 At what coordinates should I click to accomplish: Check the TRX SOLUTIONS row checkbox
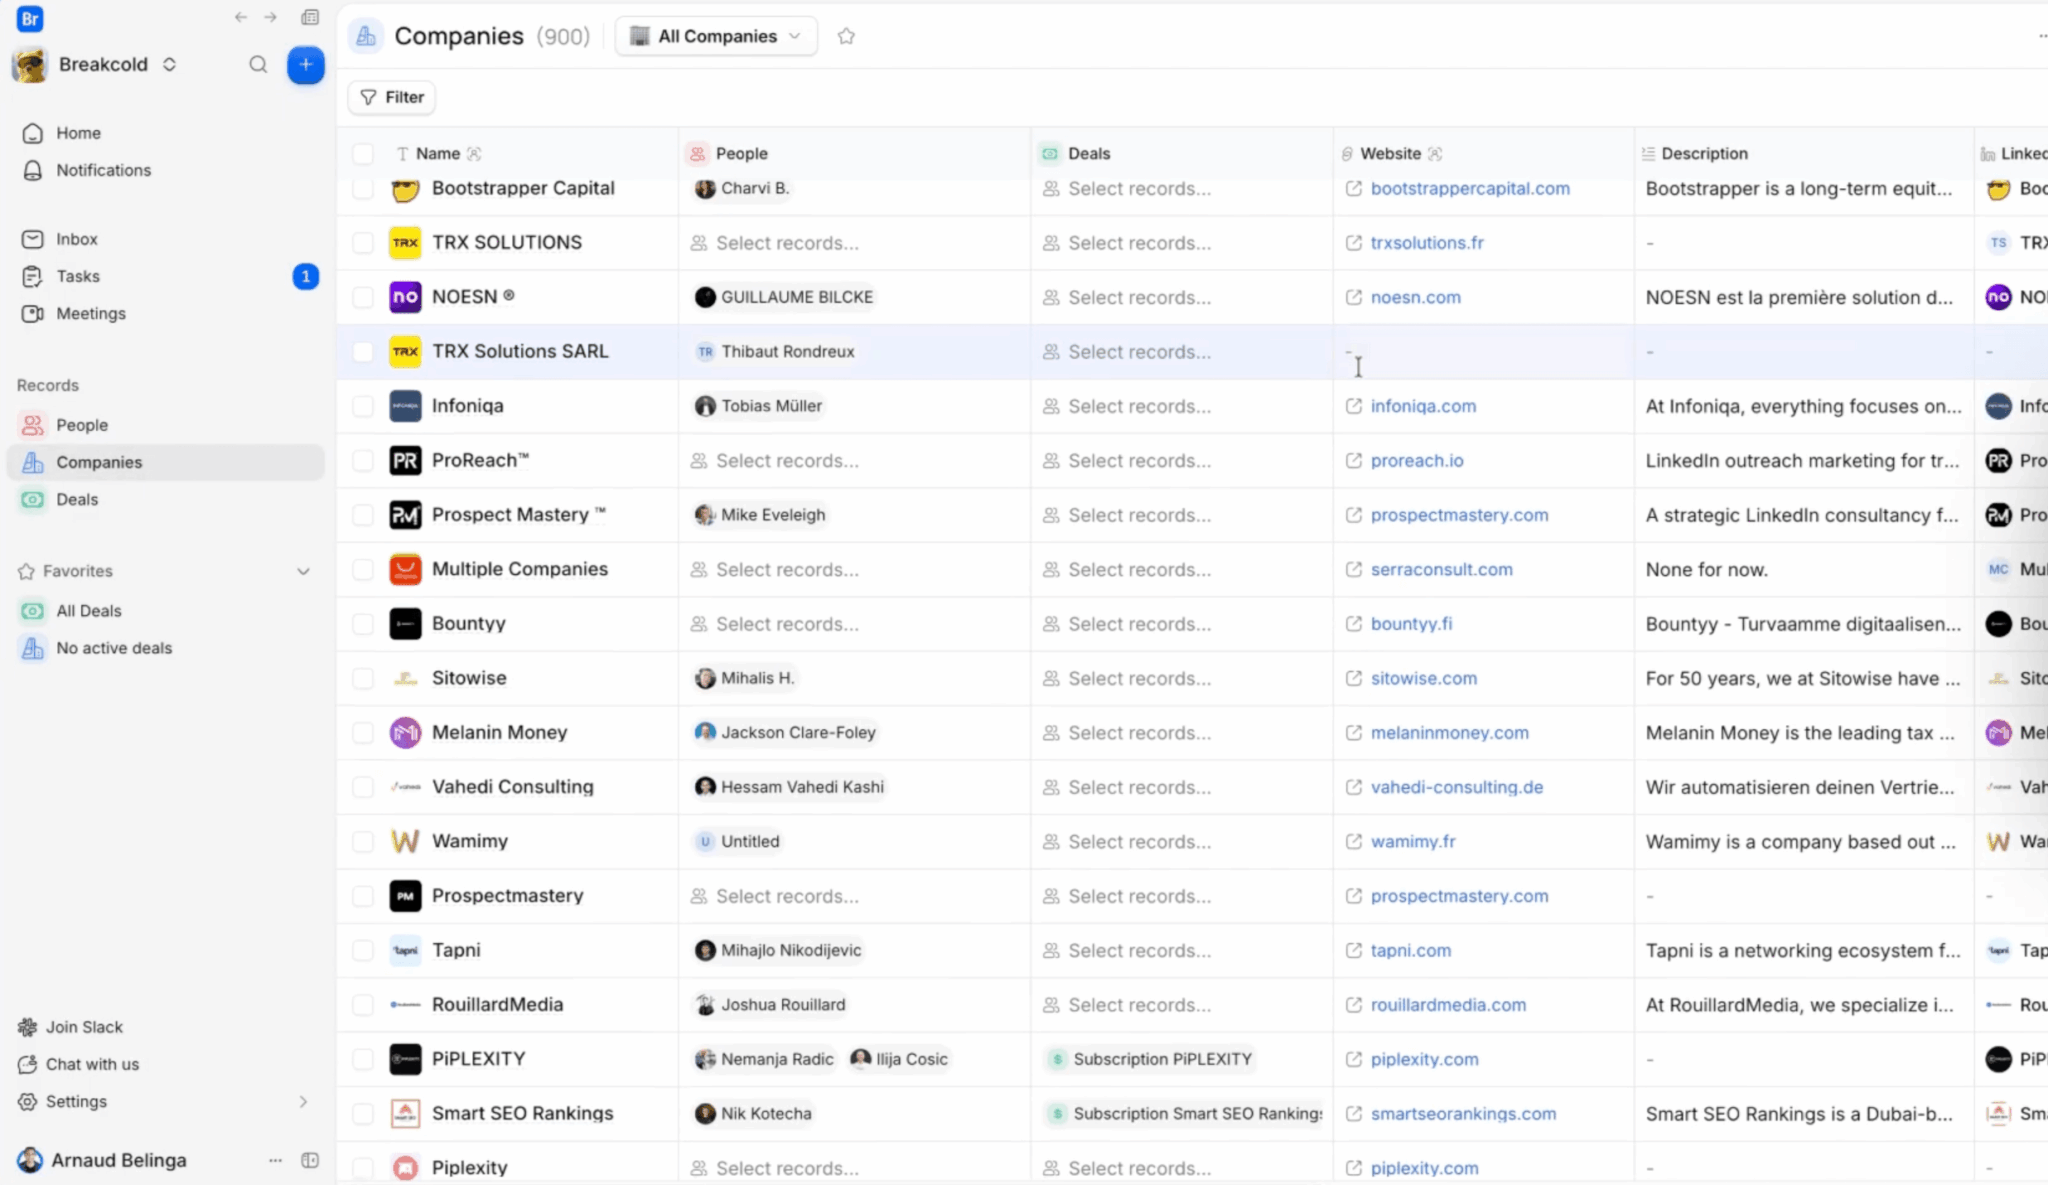[x=363, y=243]
